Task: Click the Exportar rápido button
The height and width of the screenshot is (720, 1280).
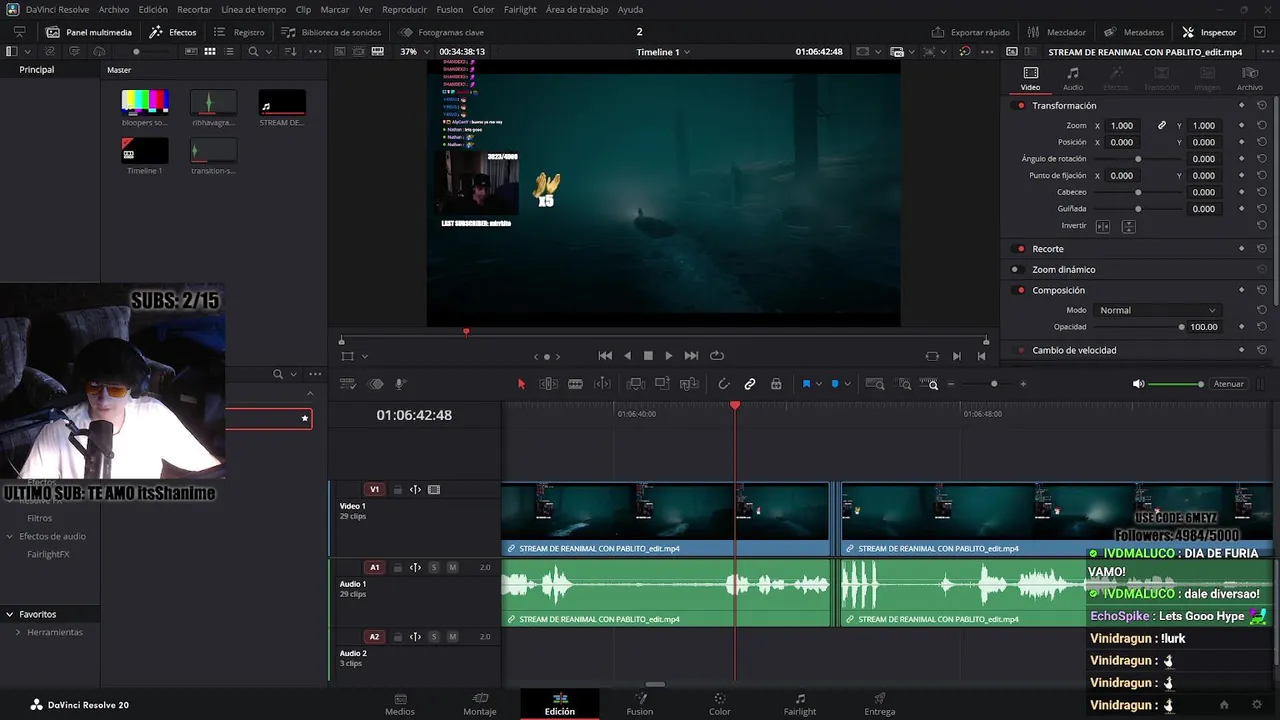Action: coord(970,32)
